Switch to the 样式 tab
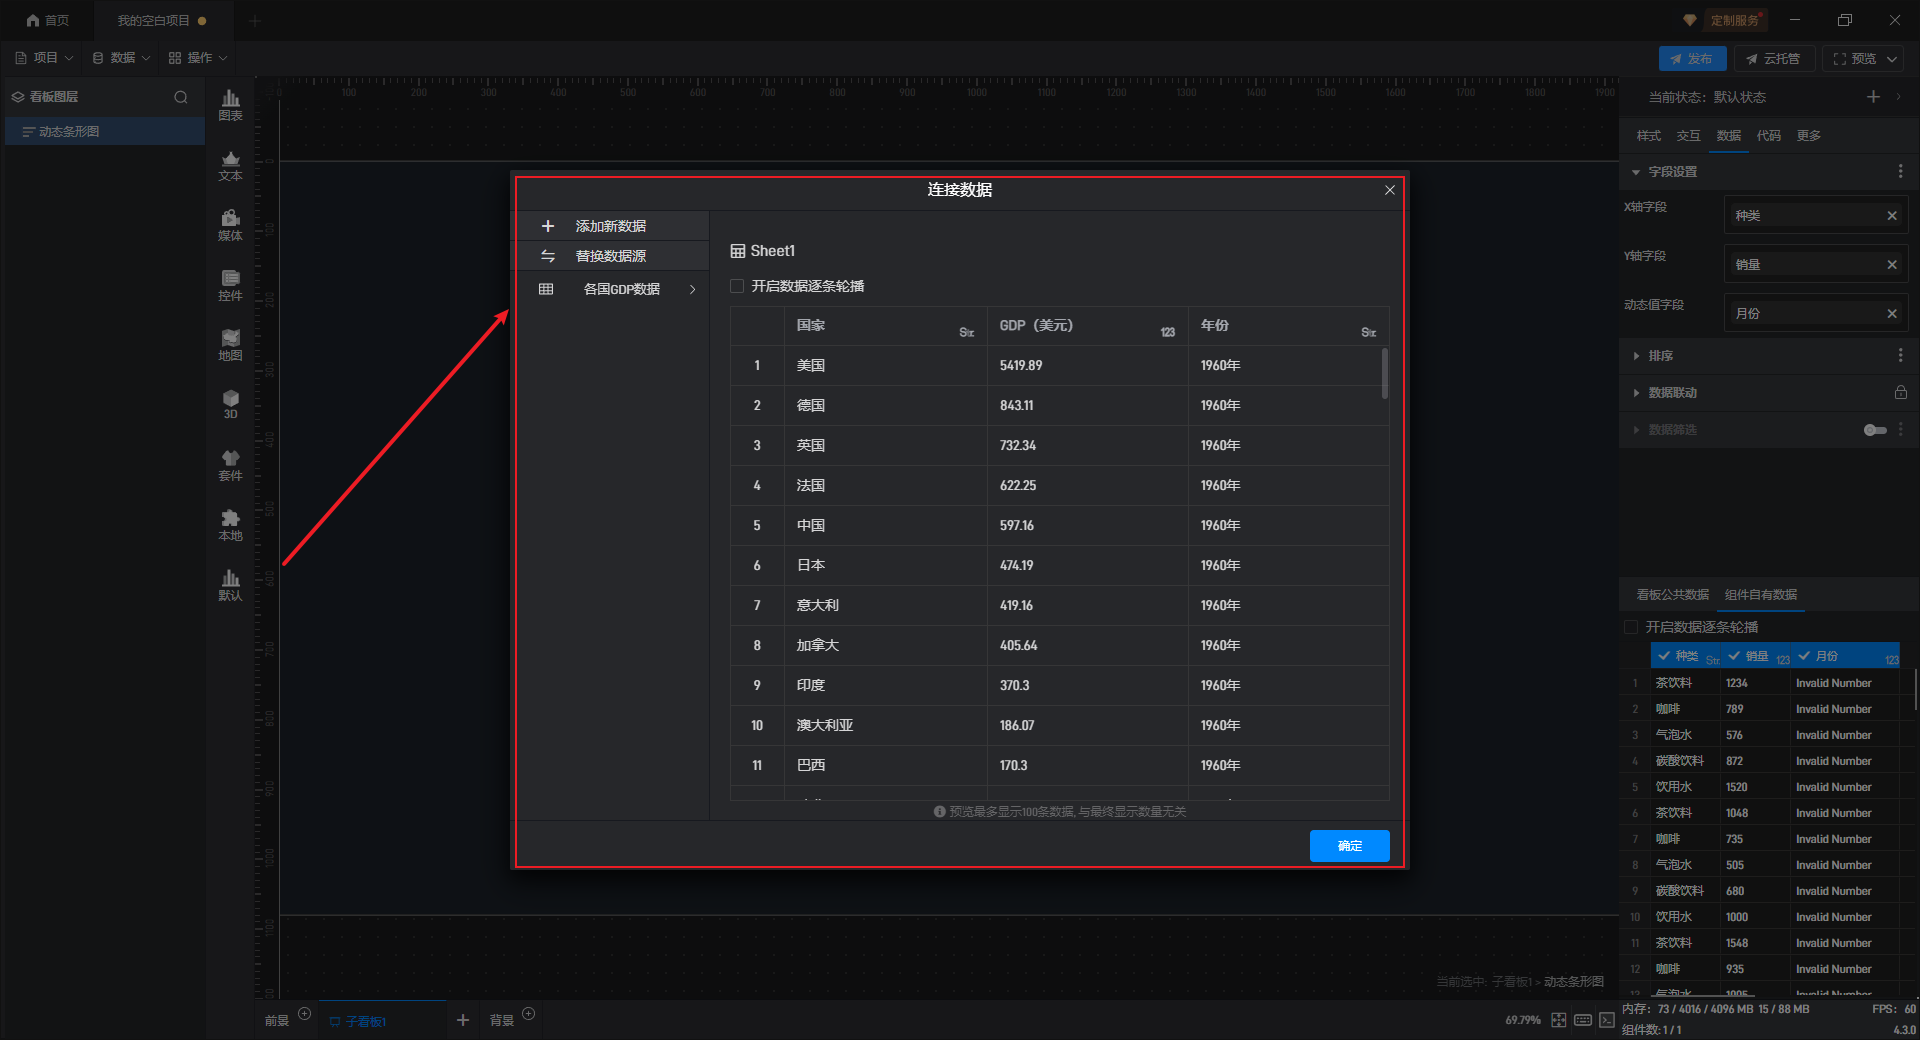Screen dimensions: 1920x1040 pyautogui.click(x=1648, y=136)
